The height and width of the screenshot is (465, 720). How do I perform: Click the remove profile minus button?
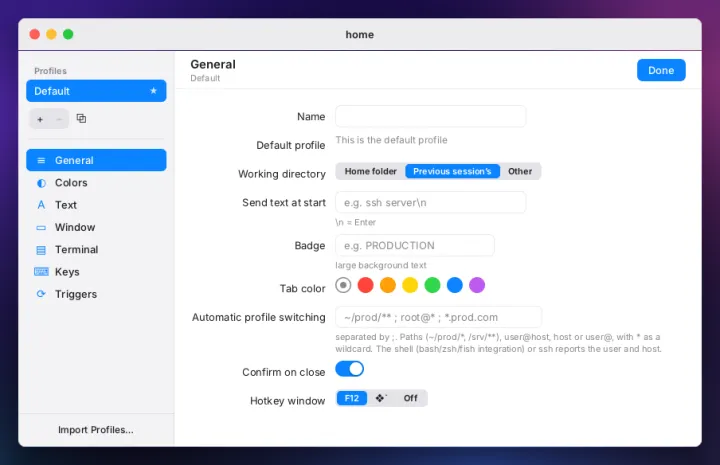tap(59, 119)
